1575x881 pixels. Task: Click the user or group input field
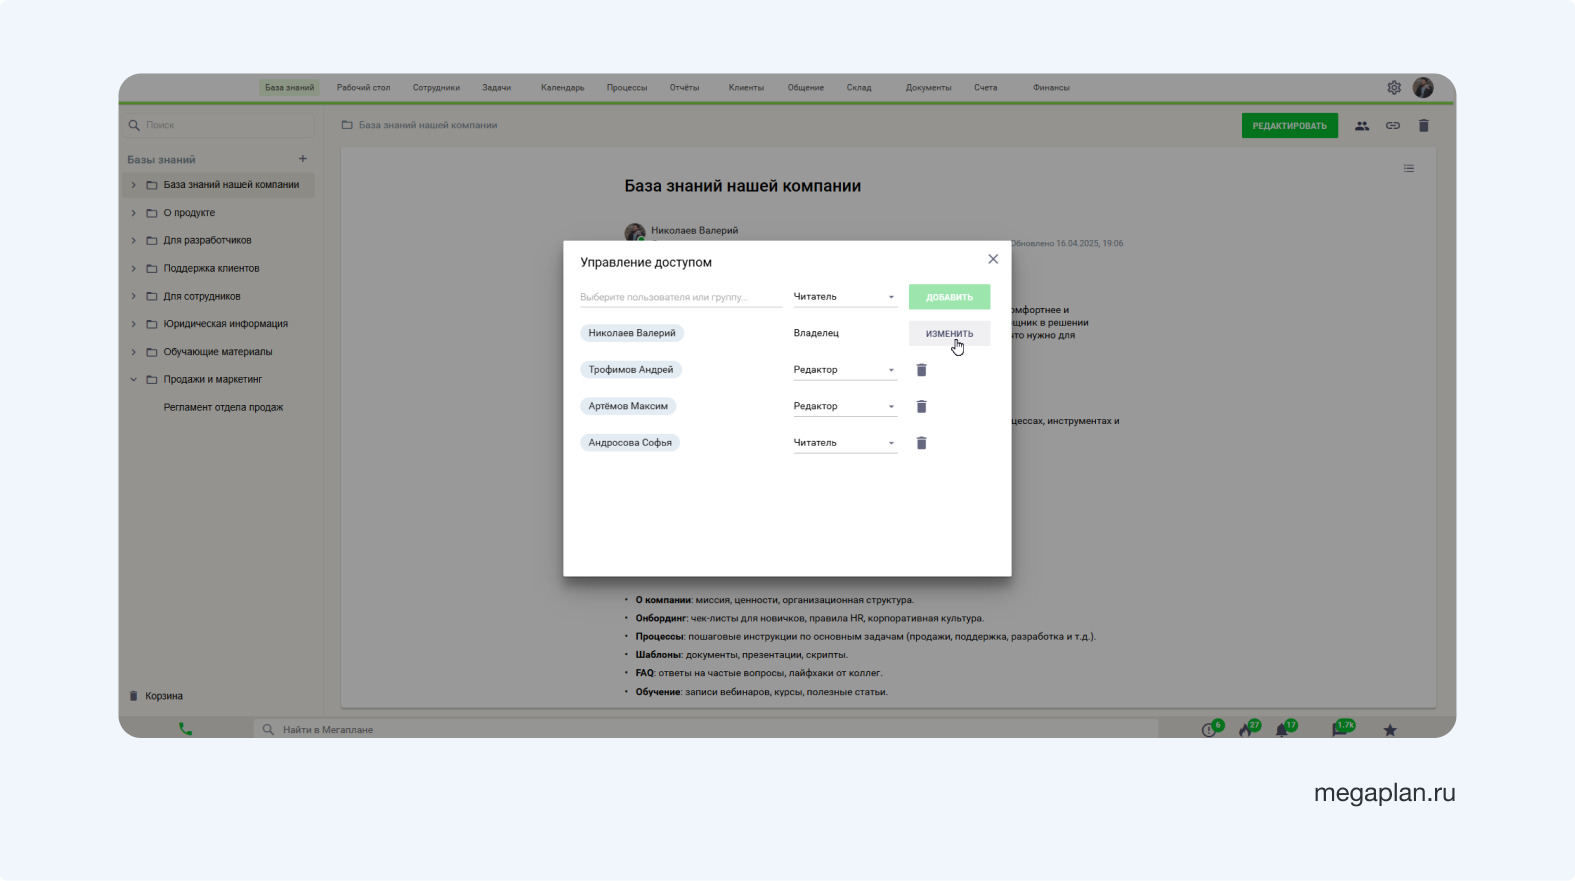[x=680, y=297]
